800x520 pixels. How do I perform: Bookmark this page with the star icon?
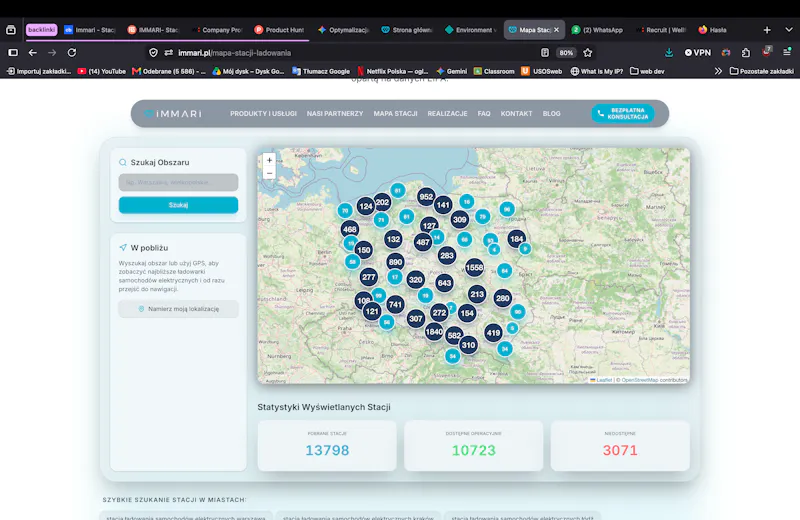[588, 53]
